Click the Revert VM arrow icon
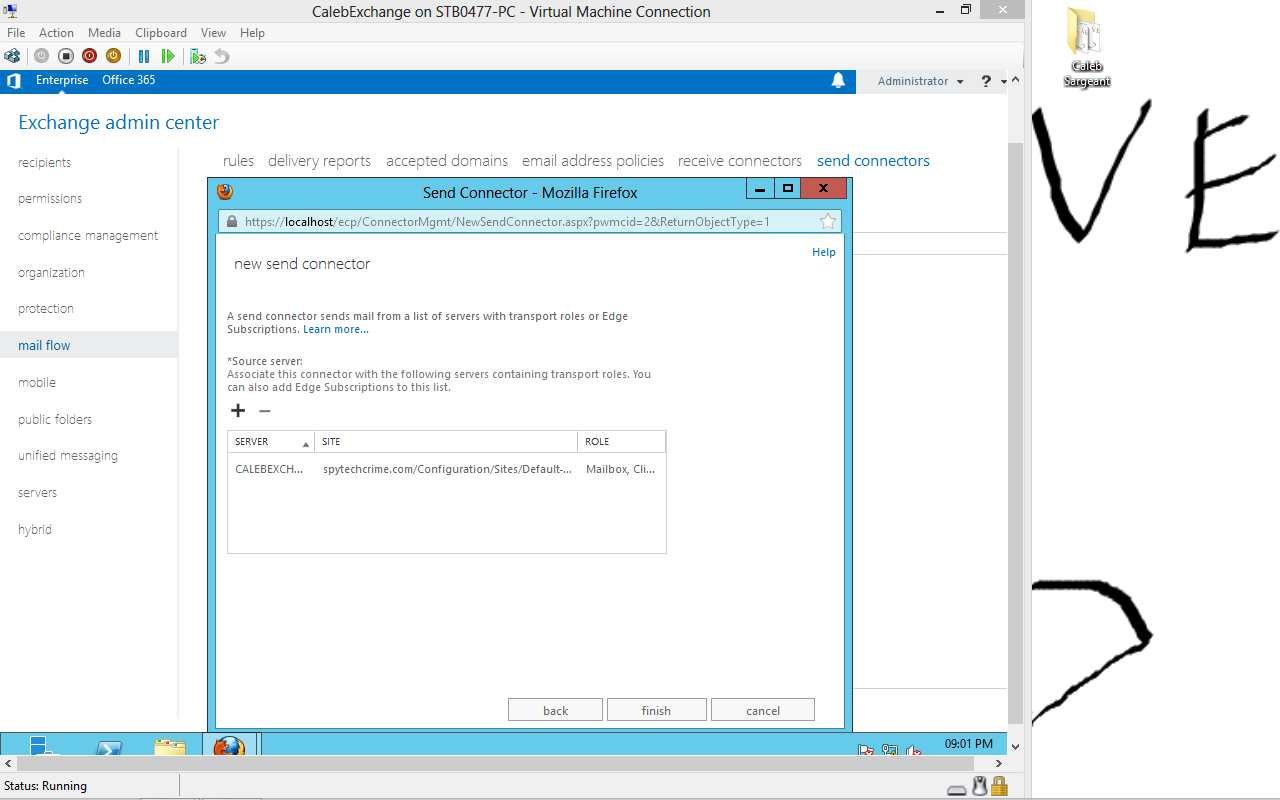This screenshot has width=1280, height=800. click(222, 56)
